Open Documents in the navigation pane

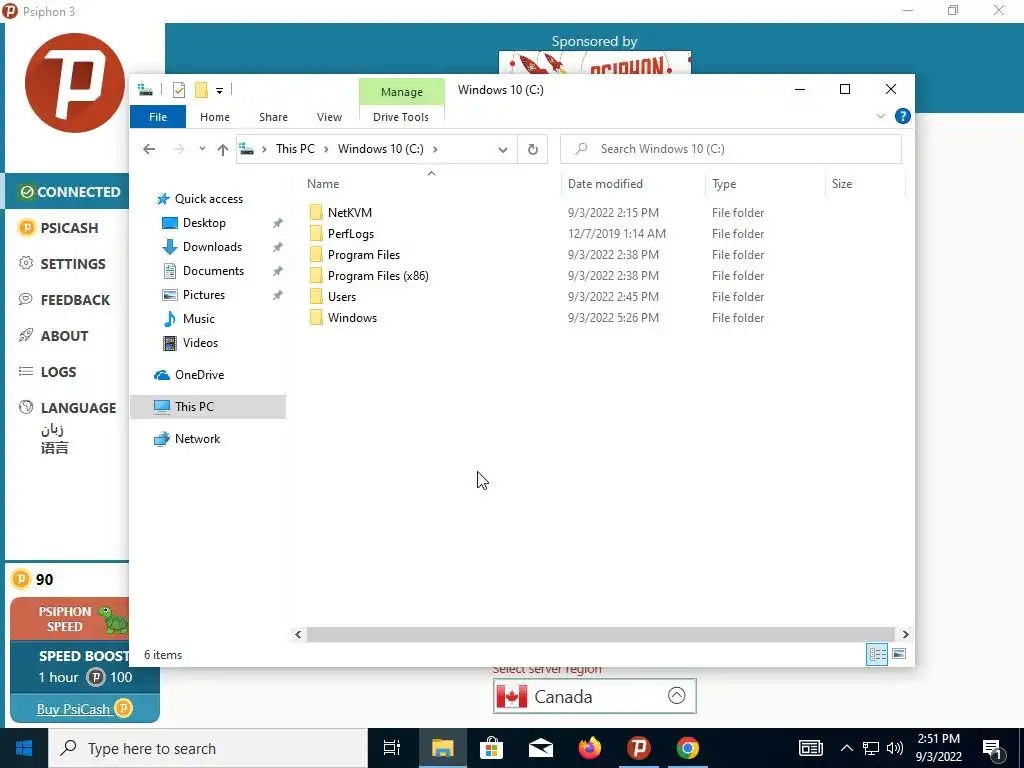click(x=213, y=270)
